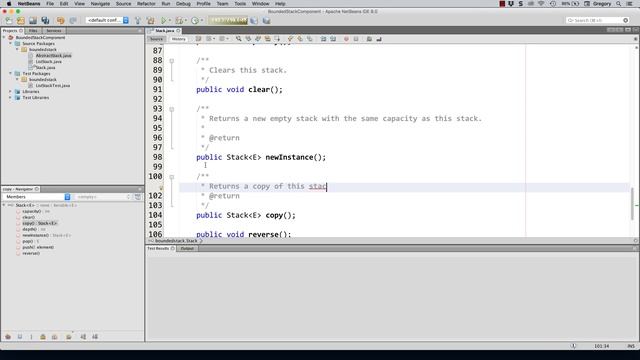Viewport: 640px width, 360px height.
Task: Open the Navigate menu
Action: (100, 4)
